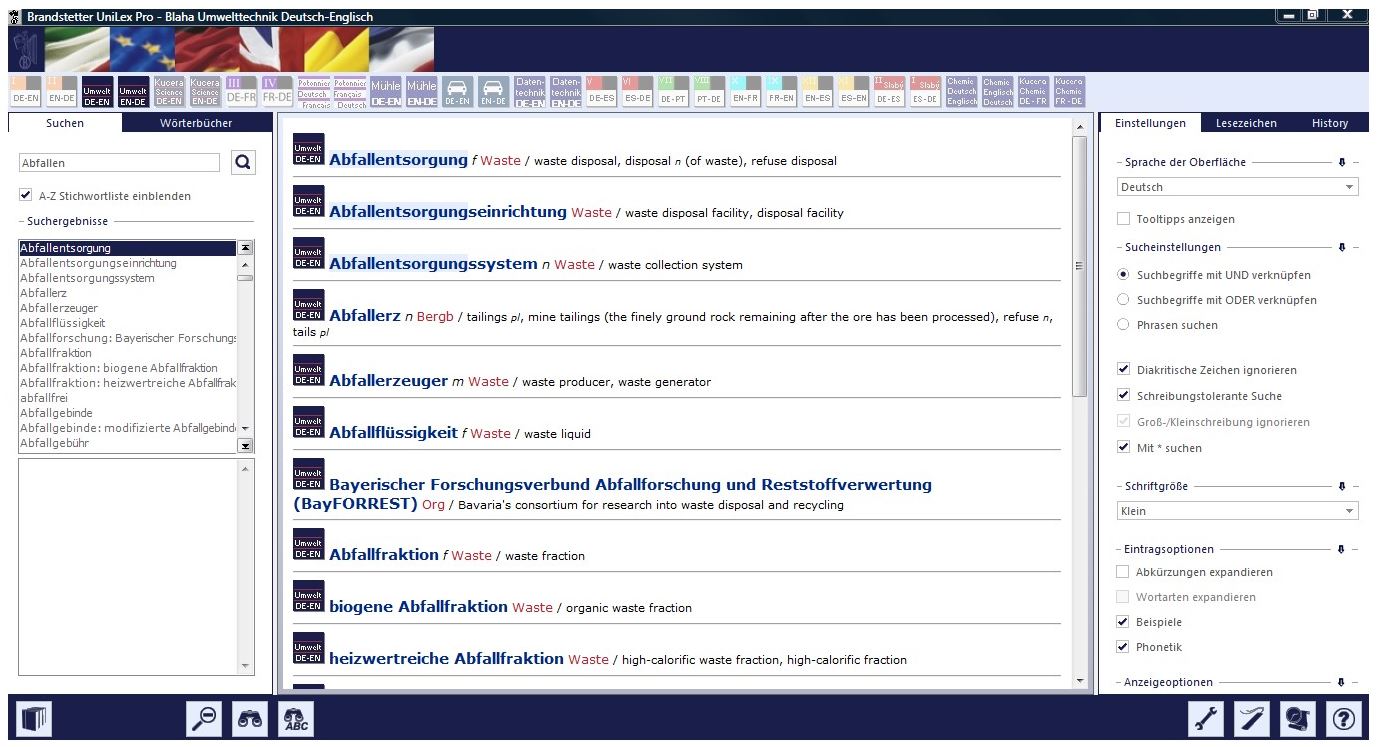The height and width of the screenshot is (747, 1377).
Task: Choose the Mühle DE-EN dictionary icon
Action: 385,92
